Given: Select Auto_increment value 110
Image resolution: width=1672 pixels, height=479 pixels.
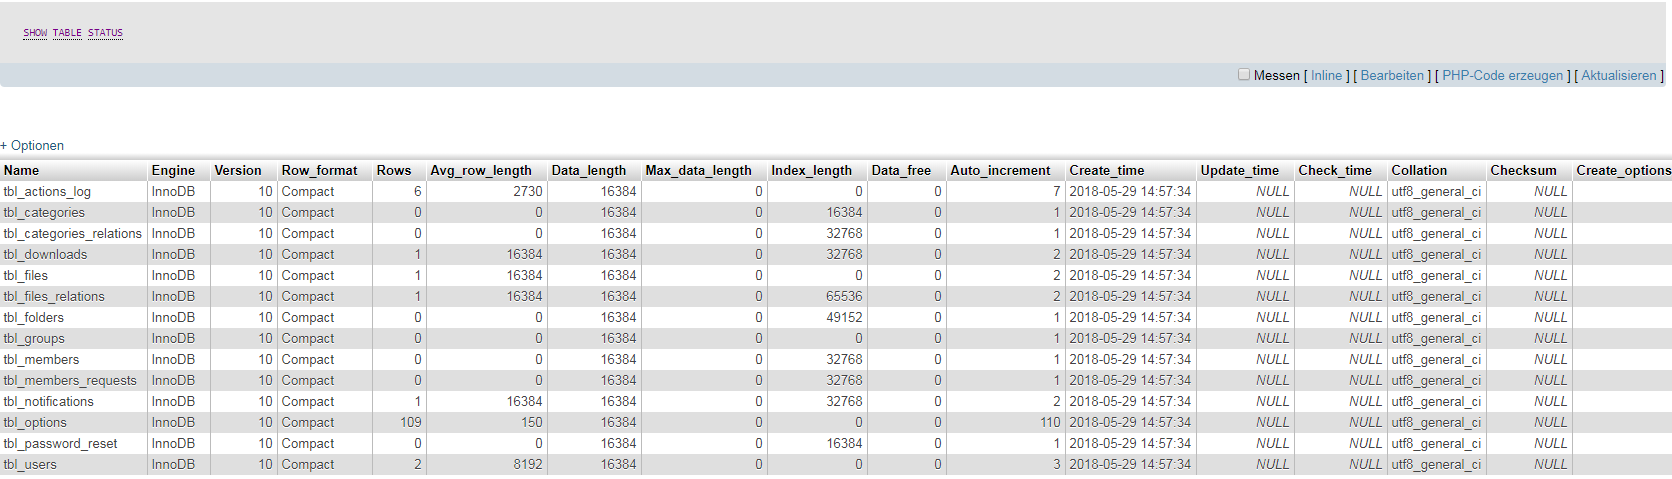Looking at the screenshot, I should tap(1050, 422).
